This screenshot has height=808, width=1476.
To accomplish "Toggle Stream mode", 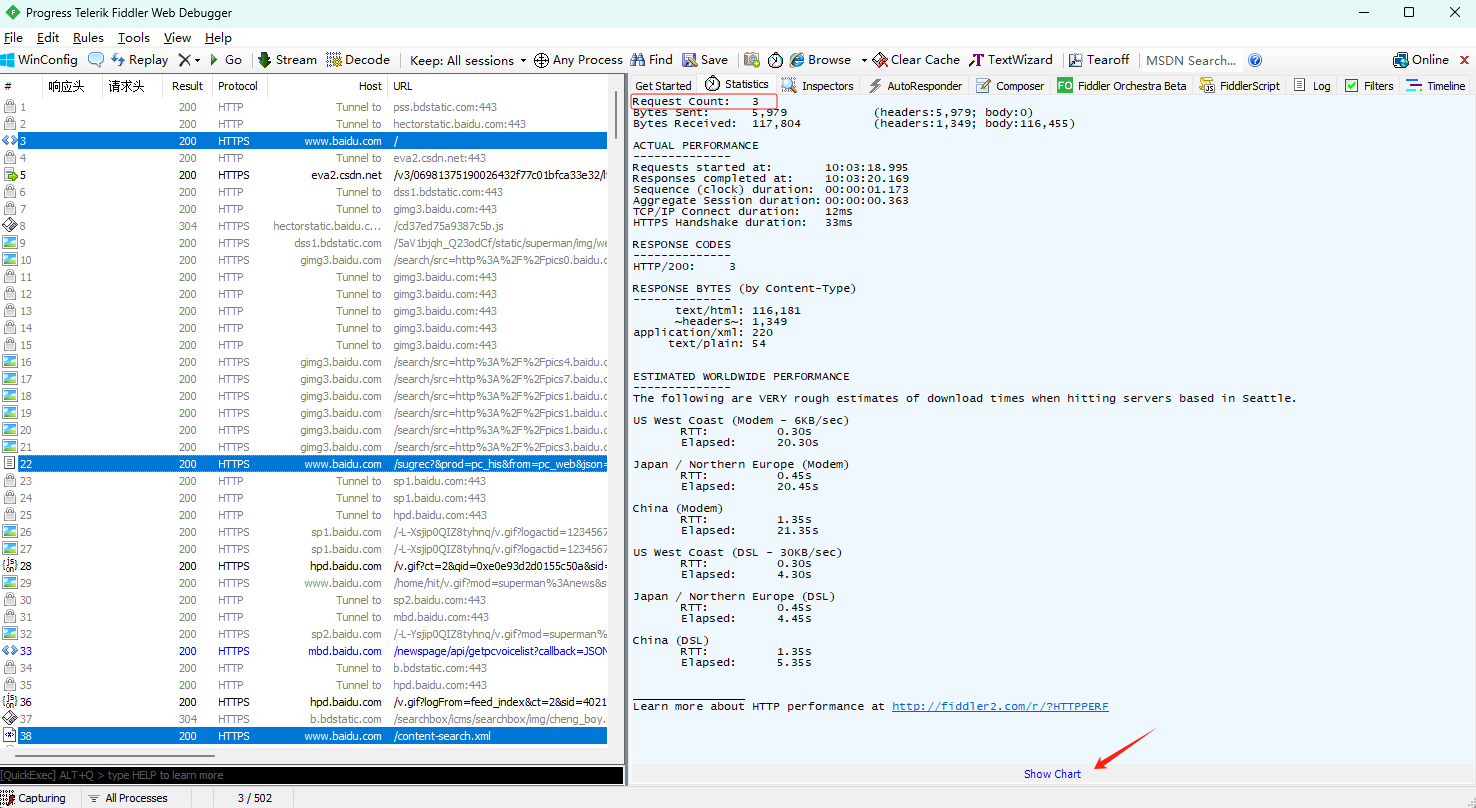I will (x=288, y=60).
